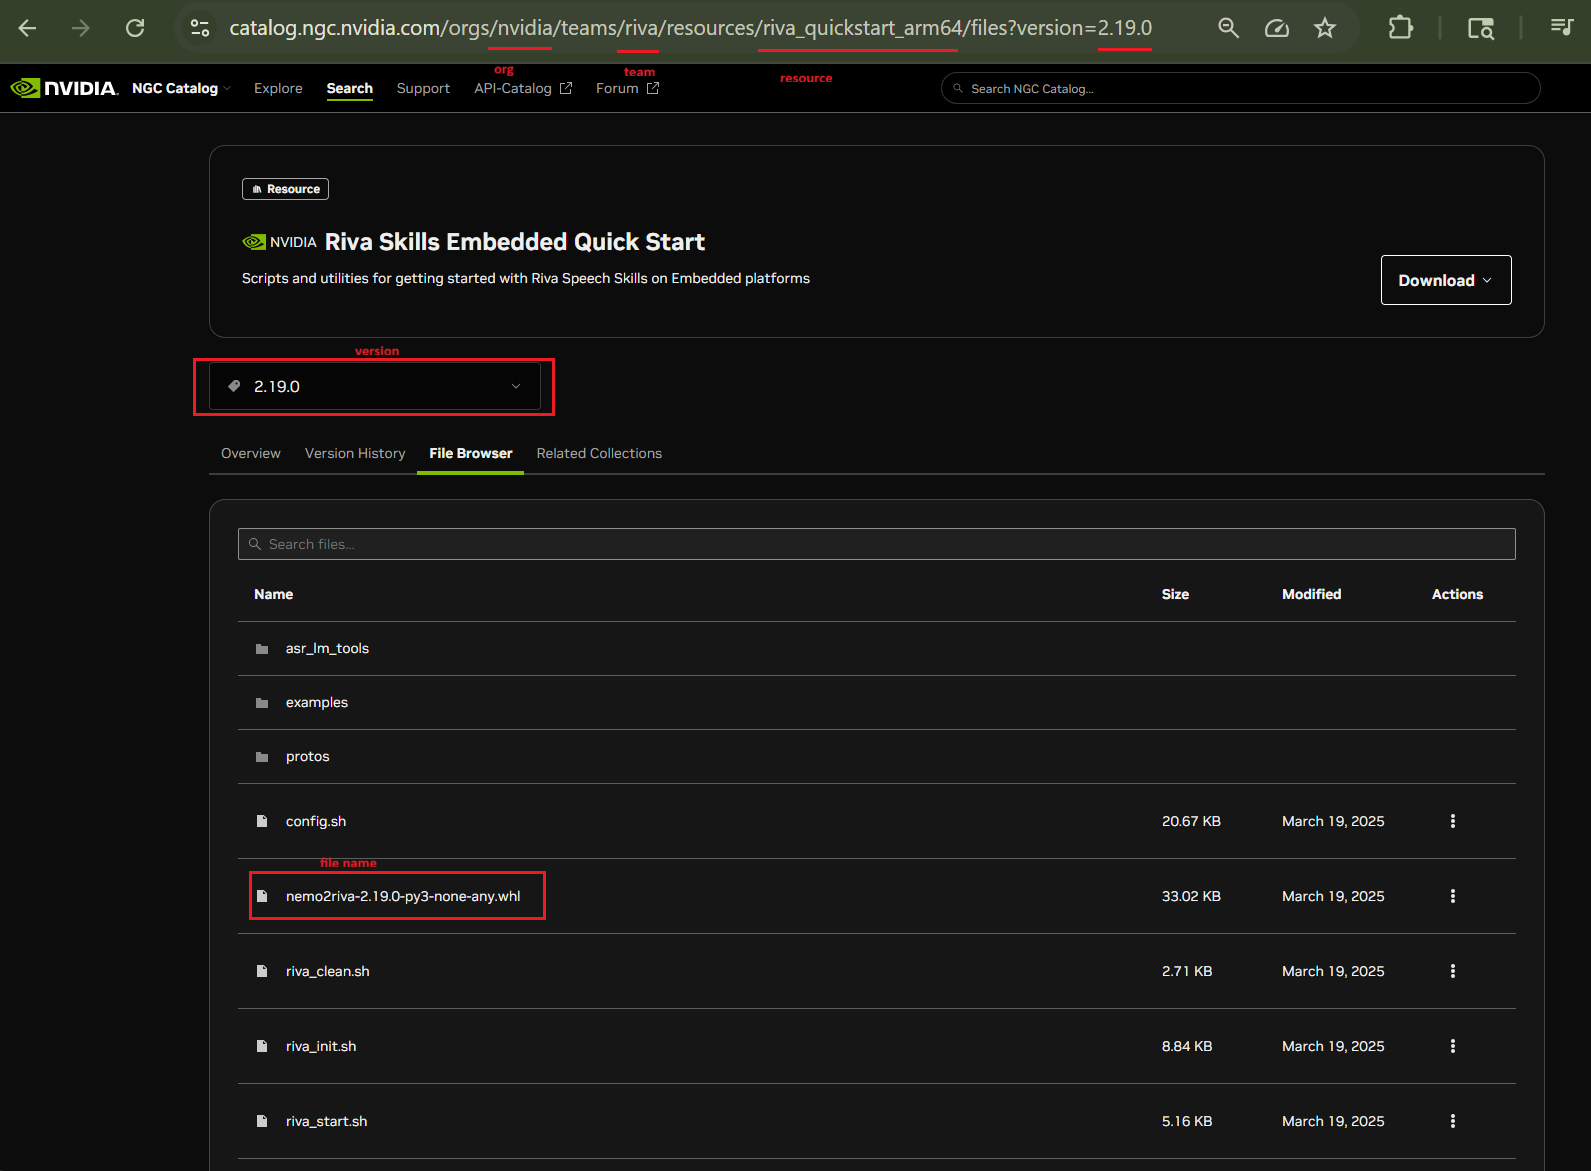Image resolution: width=1591 pixels, height=1171 pixels.
Task: Open the browser extensions puzzle icon
Action: (1401, 28)
